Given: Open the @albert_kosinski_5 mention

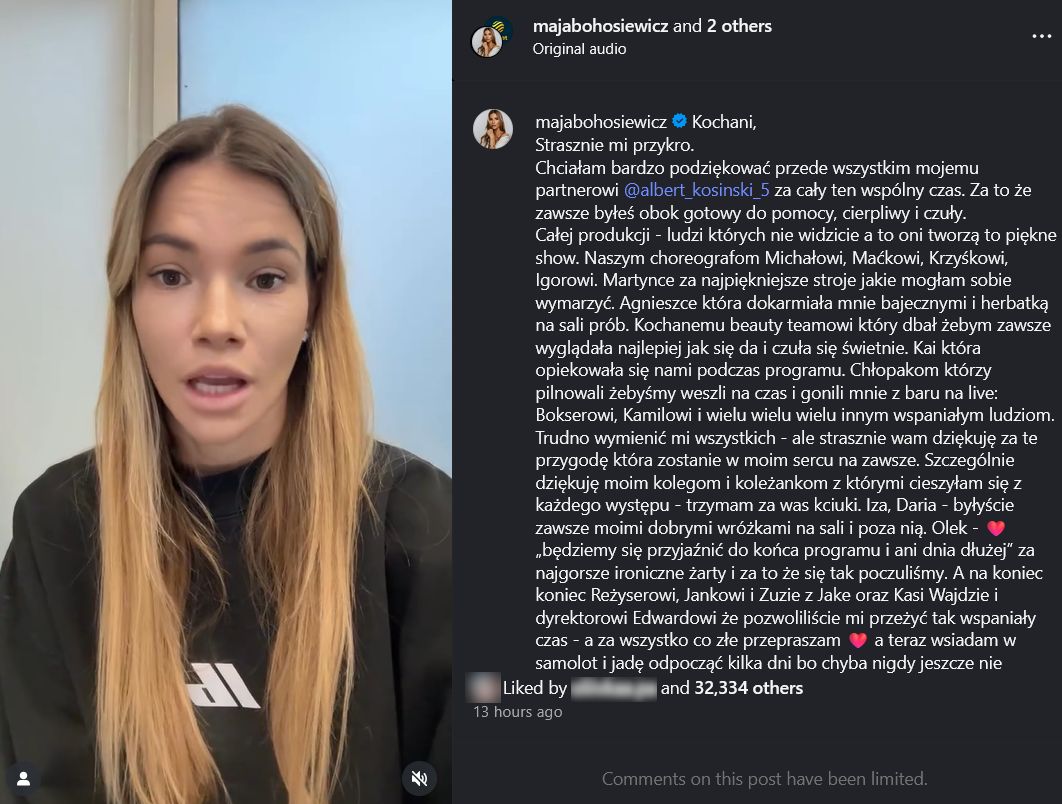Looking at the screenshot, I should 696,190.
